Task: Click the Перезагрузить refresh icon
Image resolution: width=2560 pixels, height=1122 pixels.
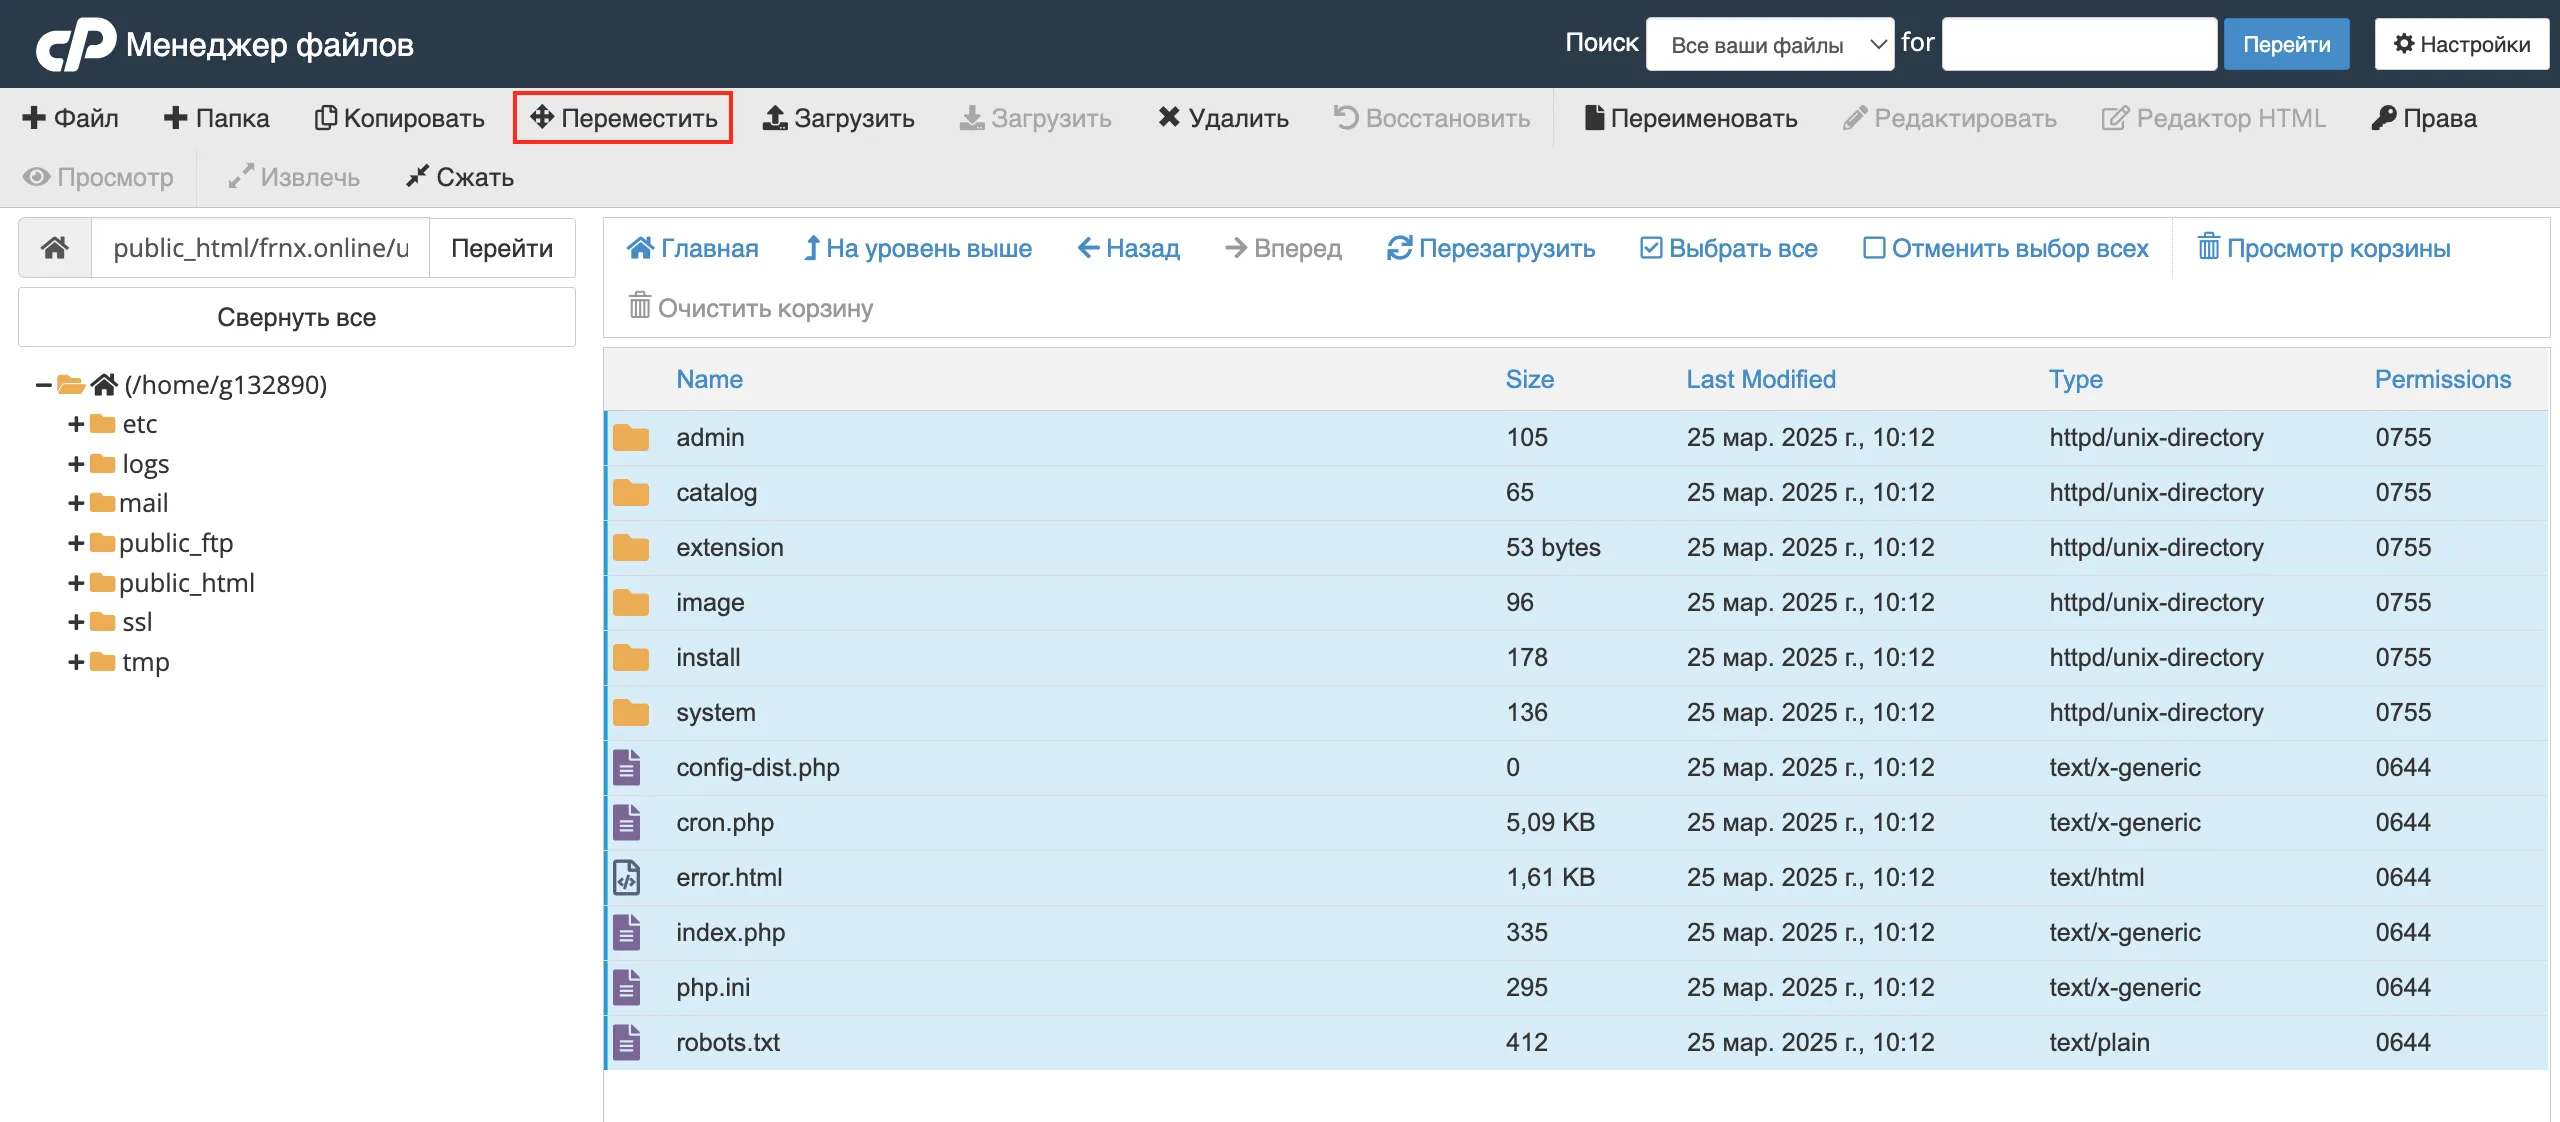Action: [1399, 248]
